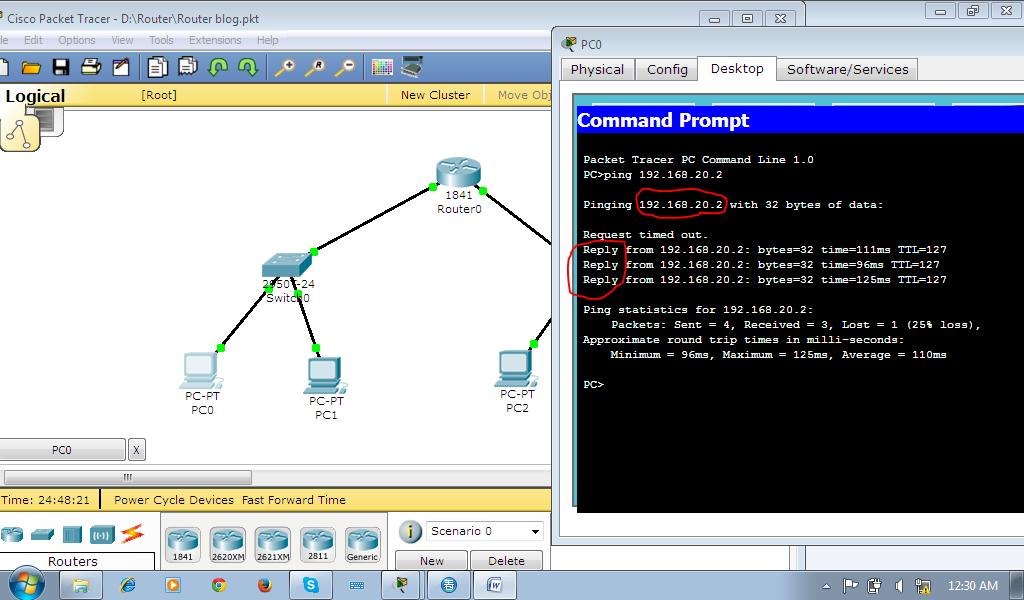Pick the 1841 router model
Screen dimensions: 1024x600
183,545
